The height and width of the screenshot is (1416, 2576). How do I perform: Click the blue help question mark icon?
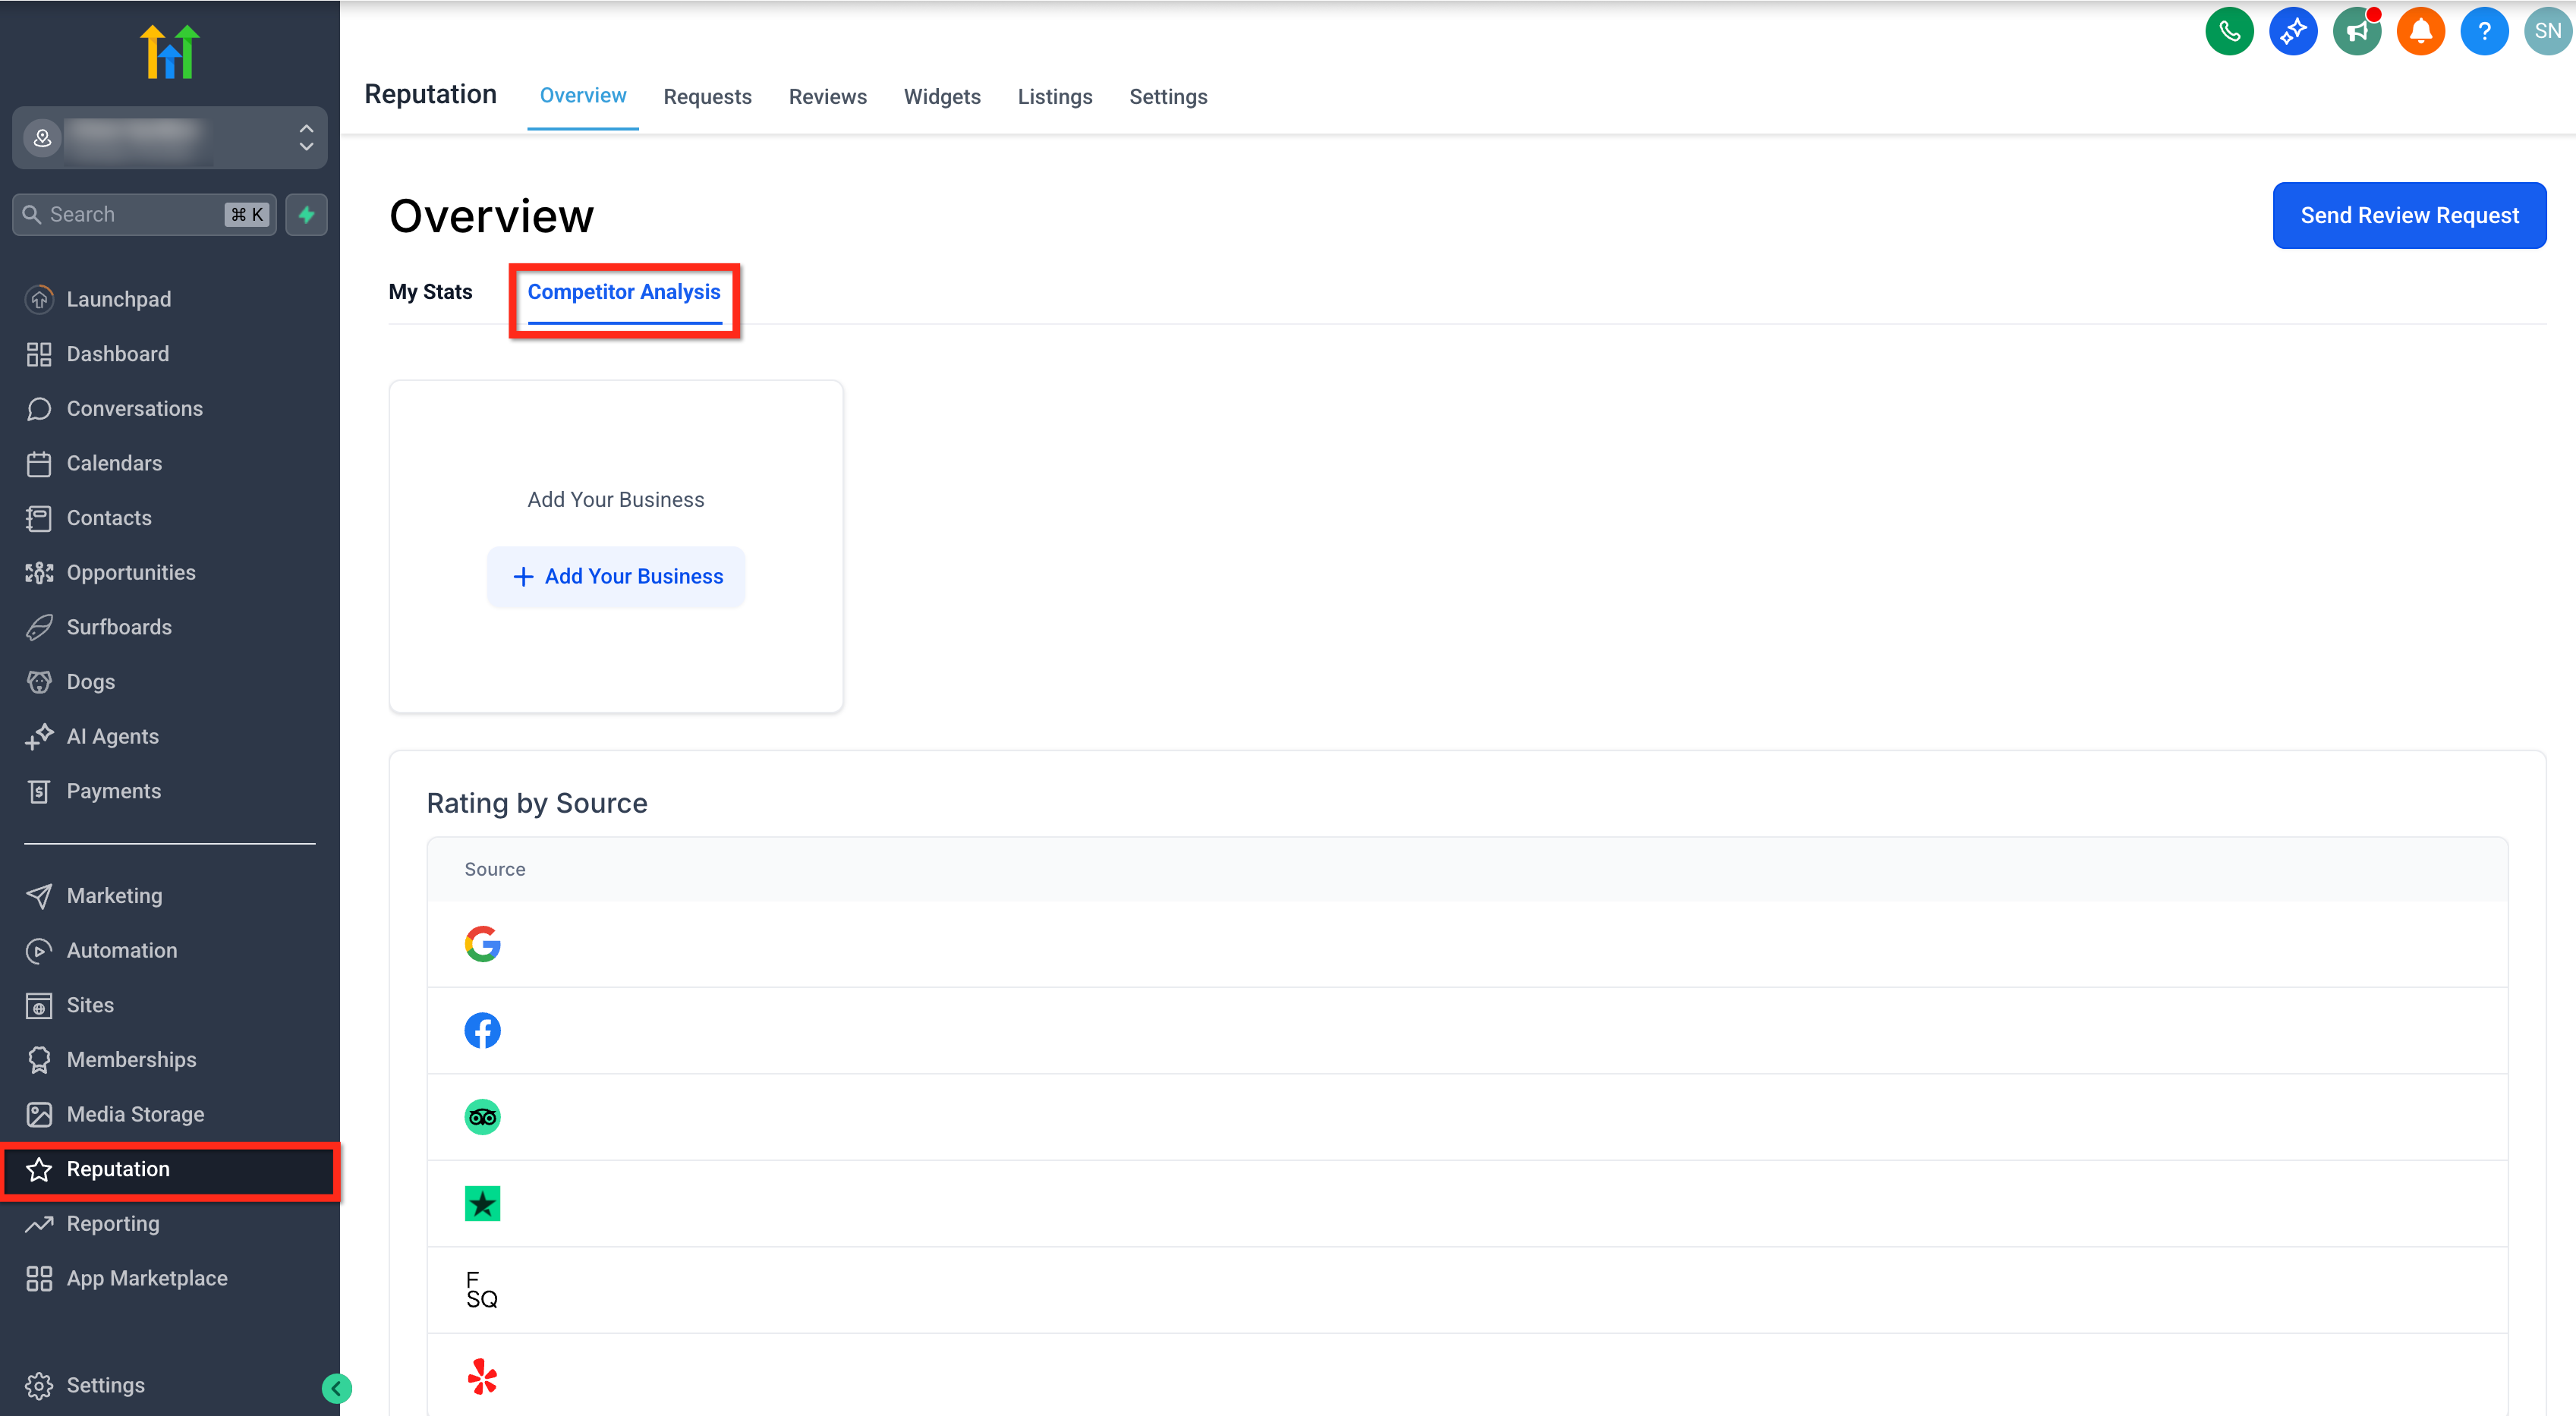2484,31
